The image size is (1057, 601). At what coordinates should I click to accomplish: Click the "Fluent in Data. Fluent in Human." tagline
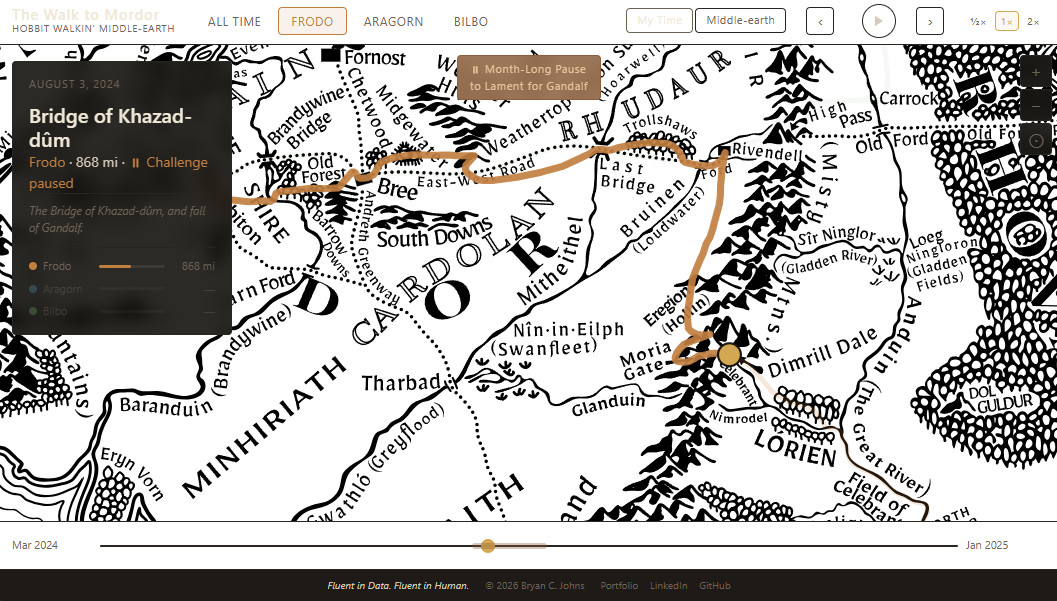coord(398,586)
